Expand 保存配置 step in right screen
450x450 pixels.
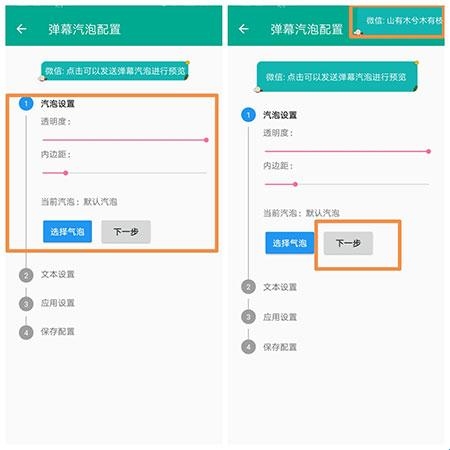click(280, 347)
